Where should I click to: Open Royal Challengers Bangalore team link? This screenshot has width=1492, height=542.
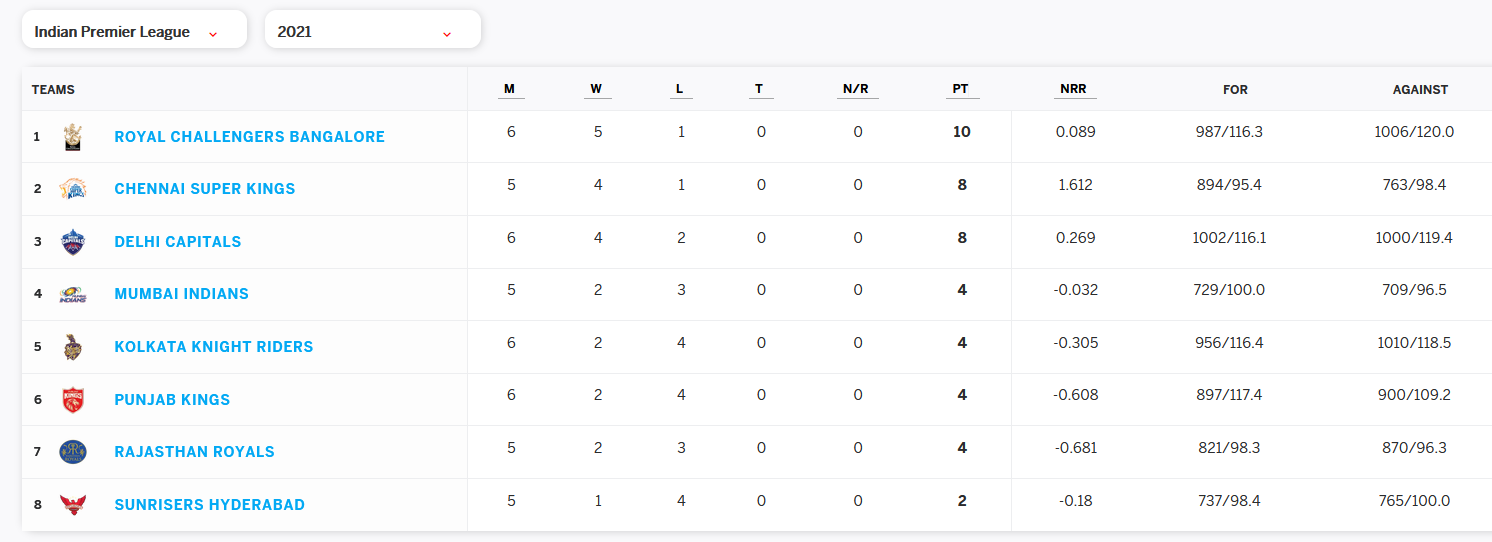pyautogui.click(x=249, y=137)
